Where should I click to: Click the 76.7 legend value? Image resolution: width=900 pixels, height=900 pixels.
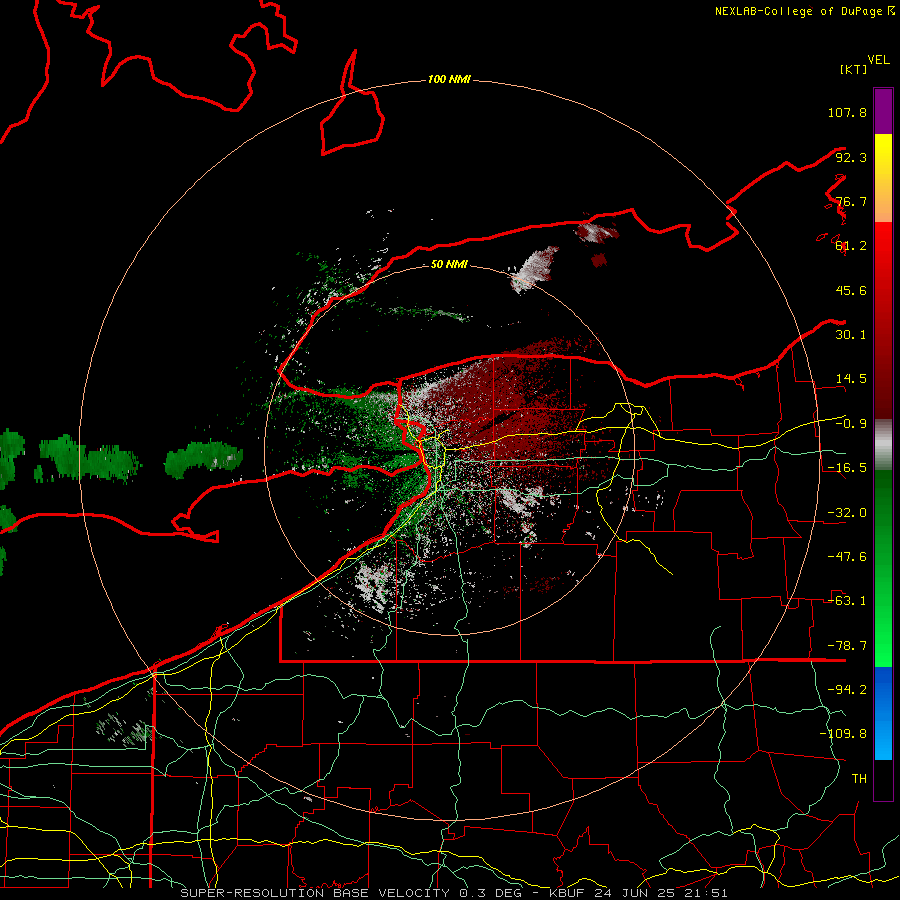[x=851, y=201]
